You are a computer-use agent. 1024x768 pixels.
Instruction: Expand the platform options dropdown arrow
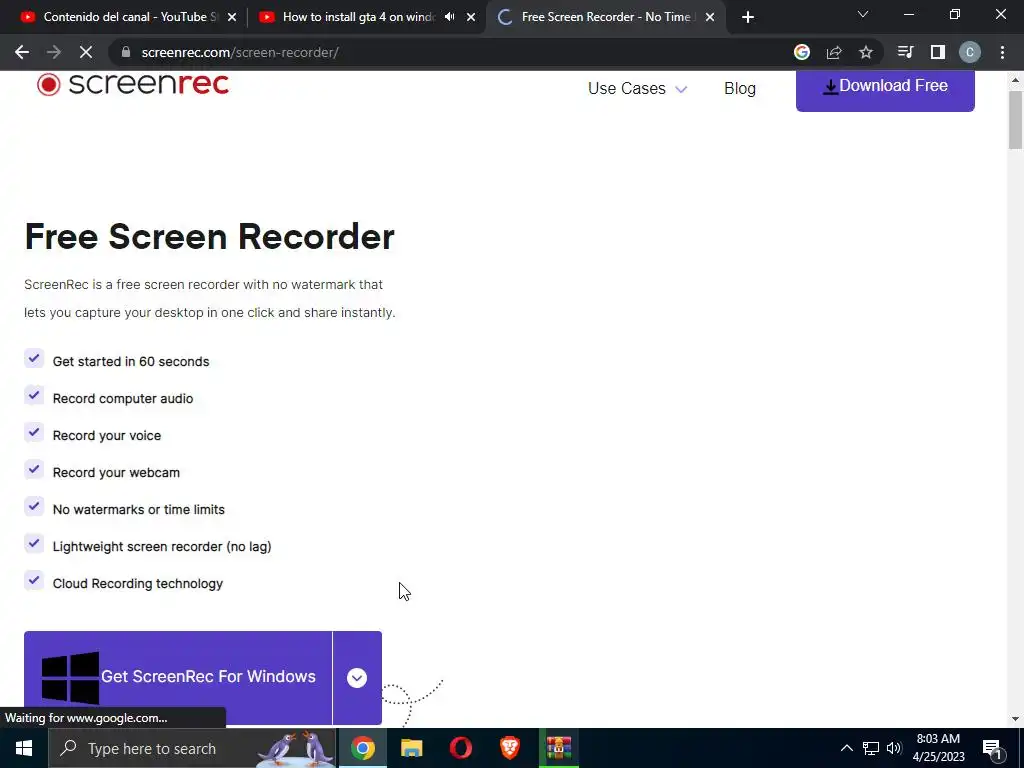[x=357, y=677]
